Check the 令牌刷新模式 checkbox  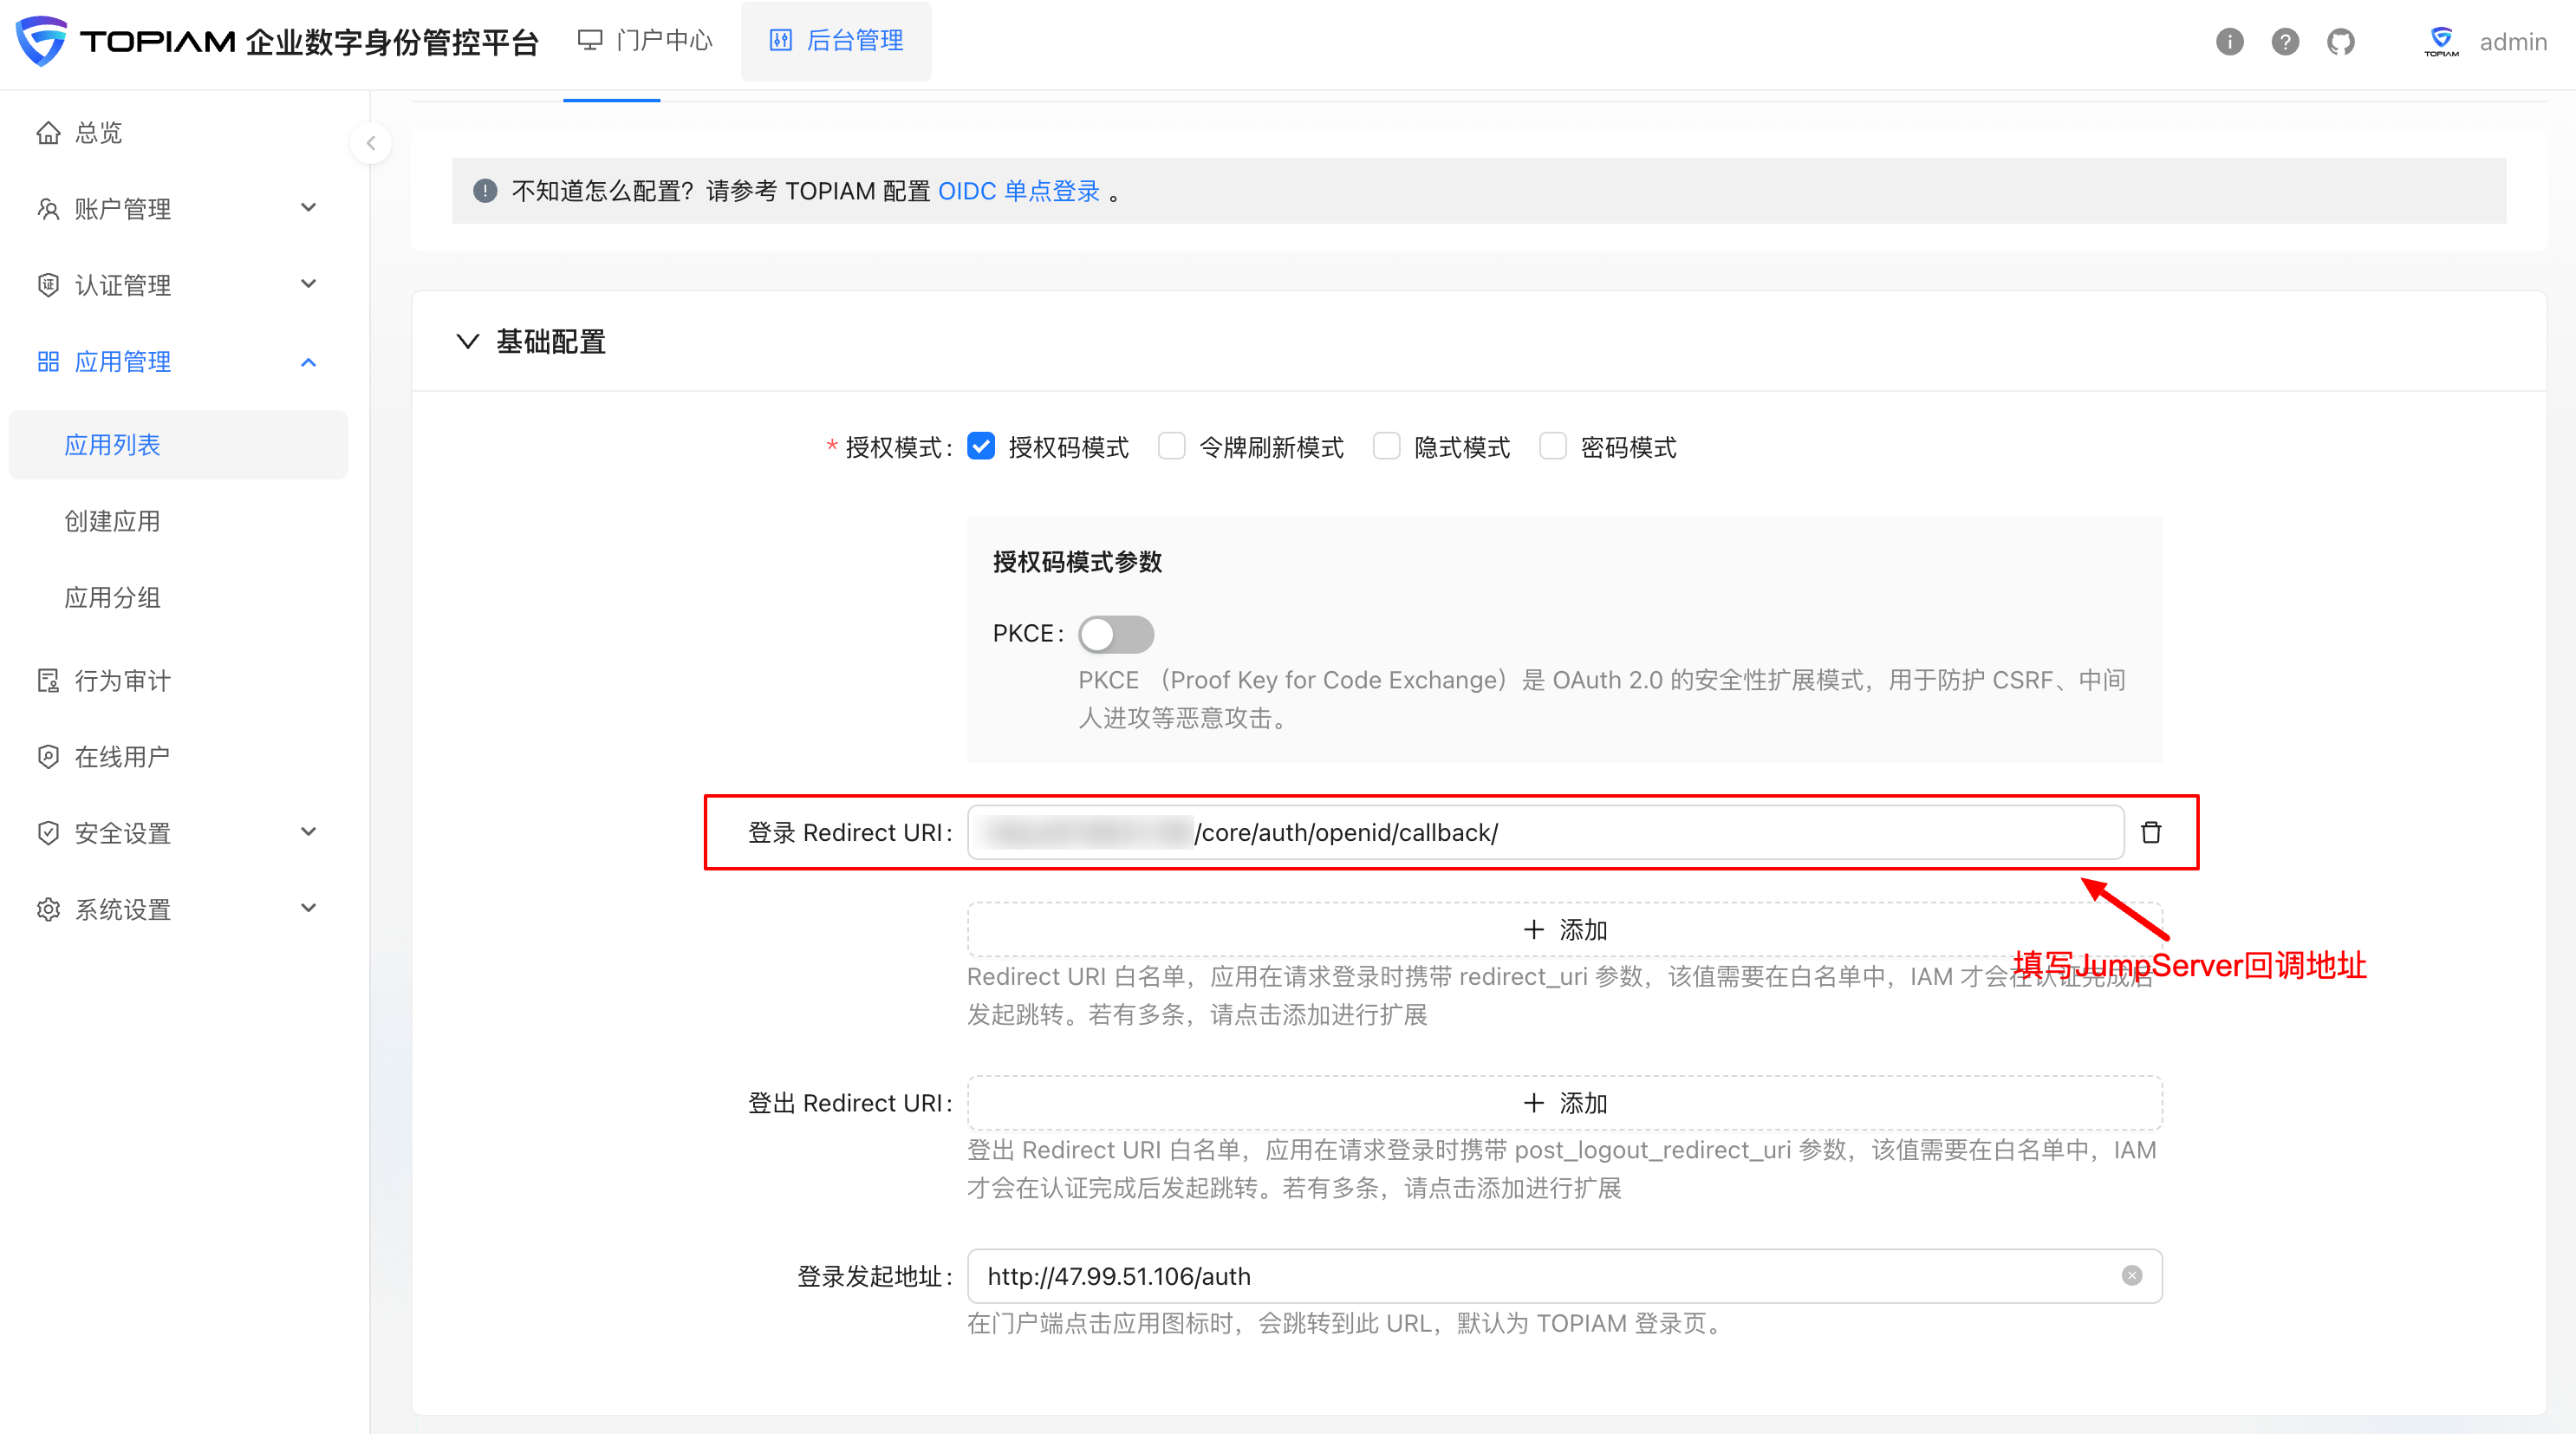[x=1171, y=447]
